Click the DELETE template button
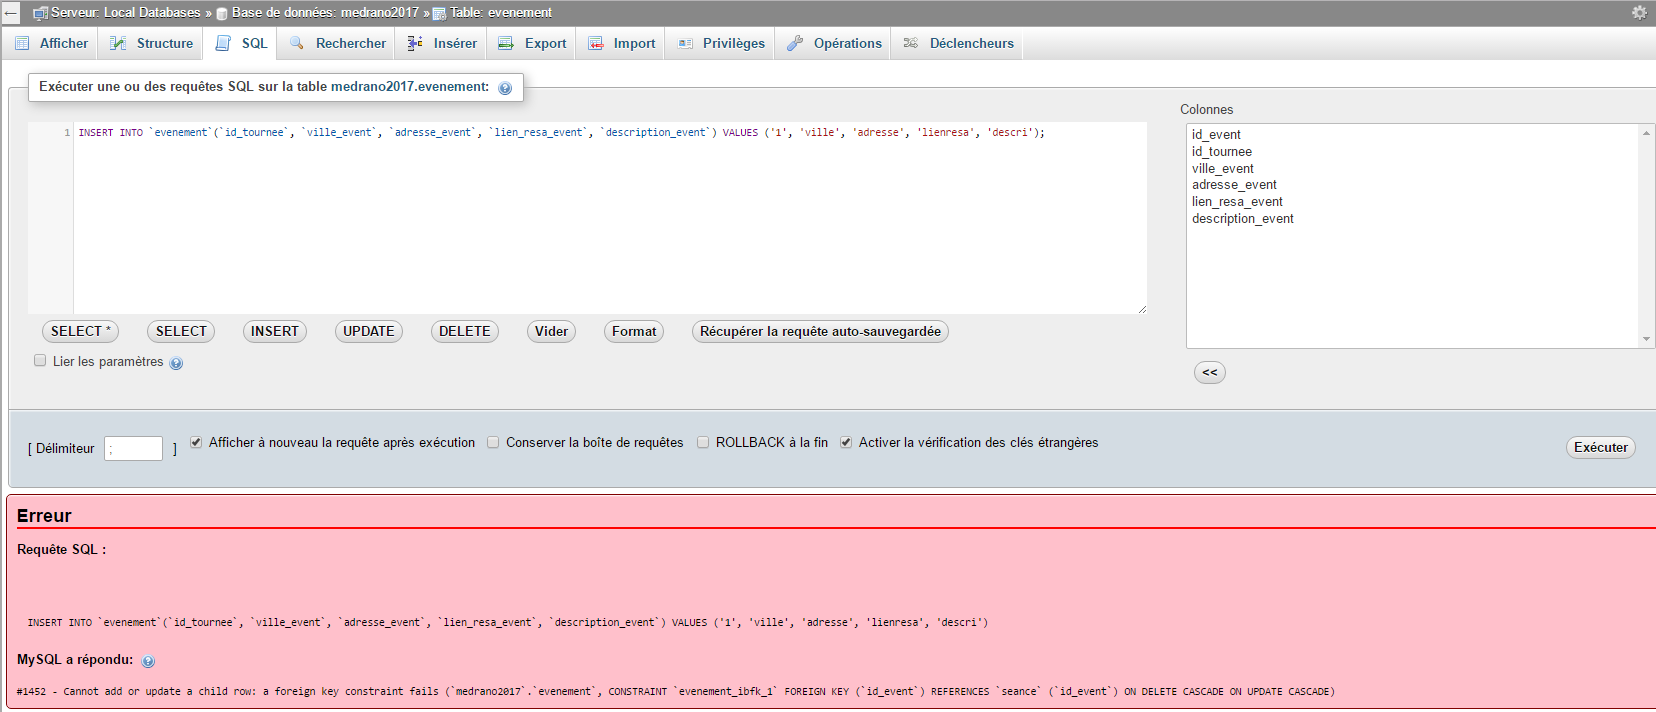Viewport: 1656px width, 712px height. coord(465,331)
